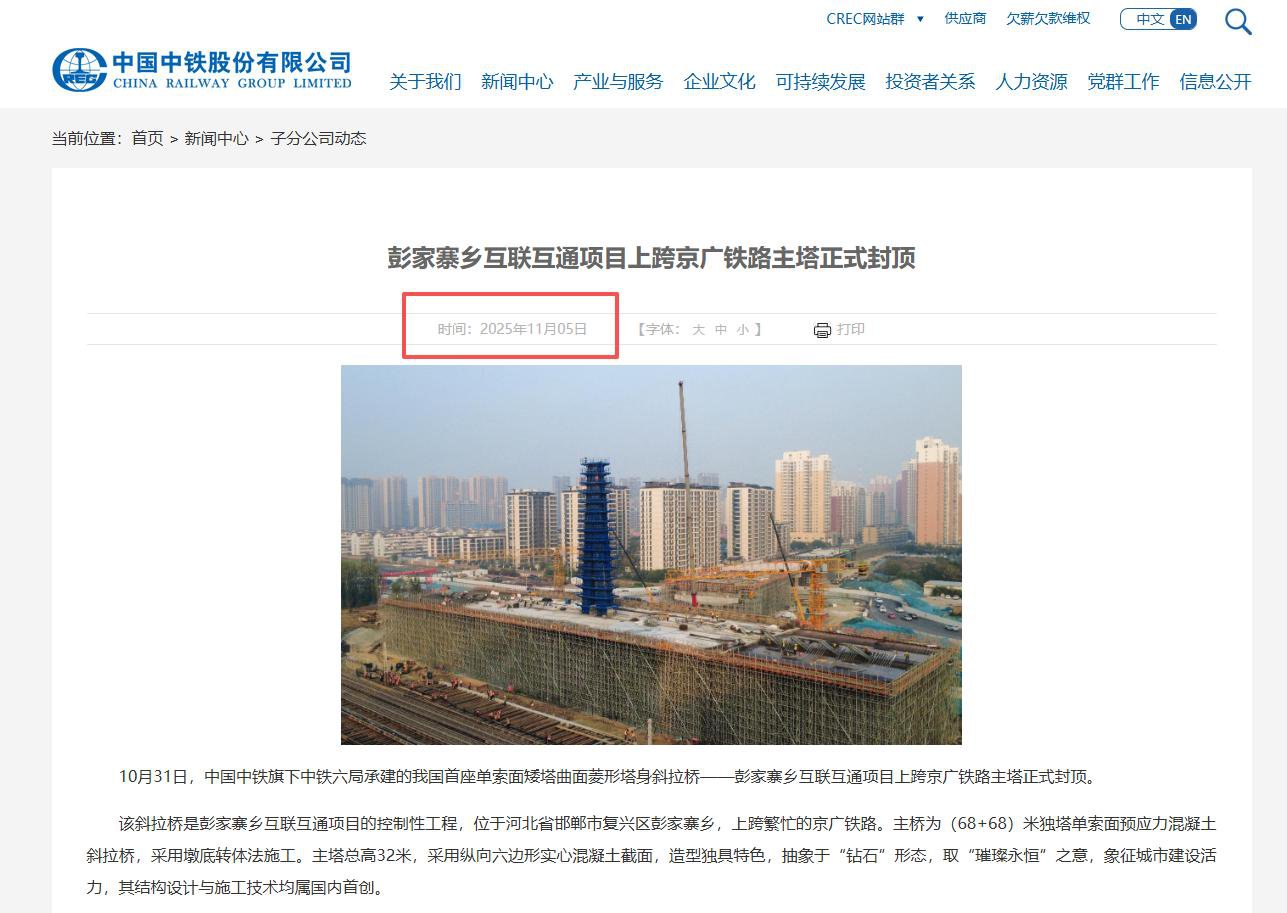The height and width of the screenshot is (913, 1287).
Task: Open the 人力资源 menu
Action: point(1031,82)
